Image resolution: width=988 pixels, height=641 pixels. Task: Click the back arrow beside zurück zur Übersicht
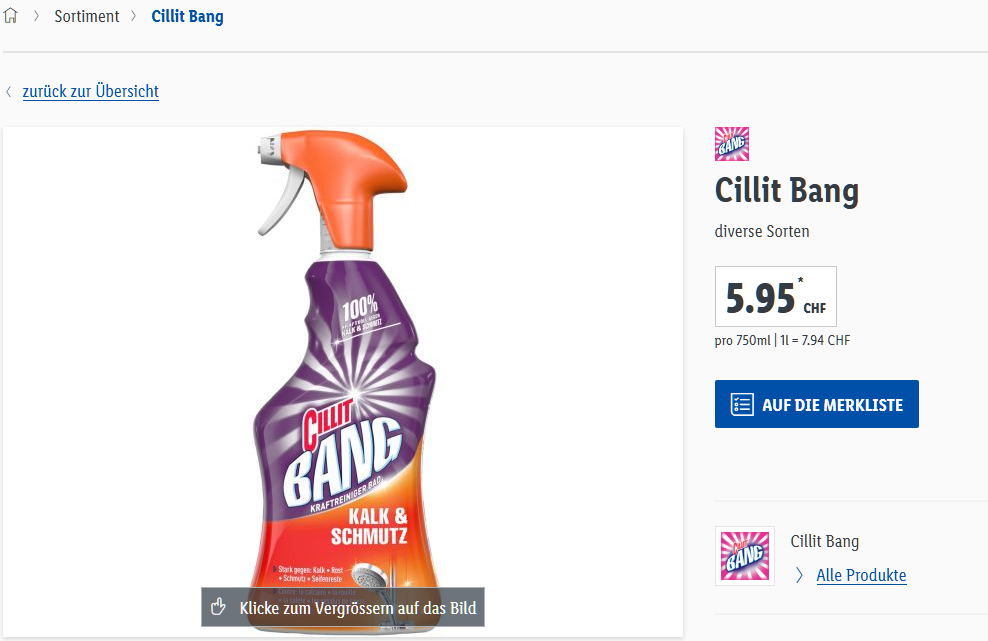tap(9, 92)
